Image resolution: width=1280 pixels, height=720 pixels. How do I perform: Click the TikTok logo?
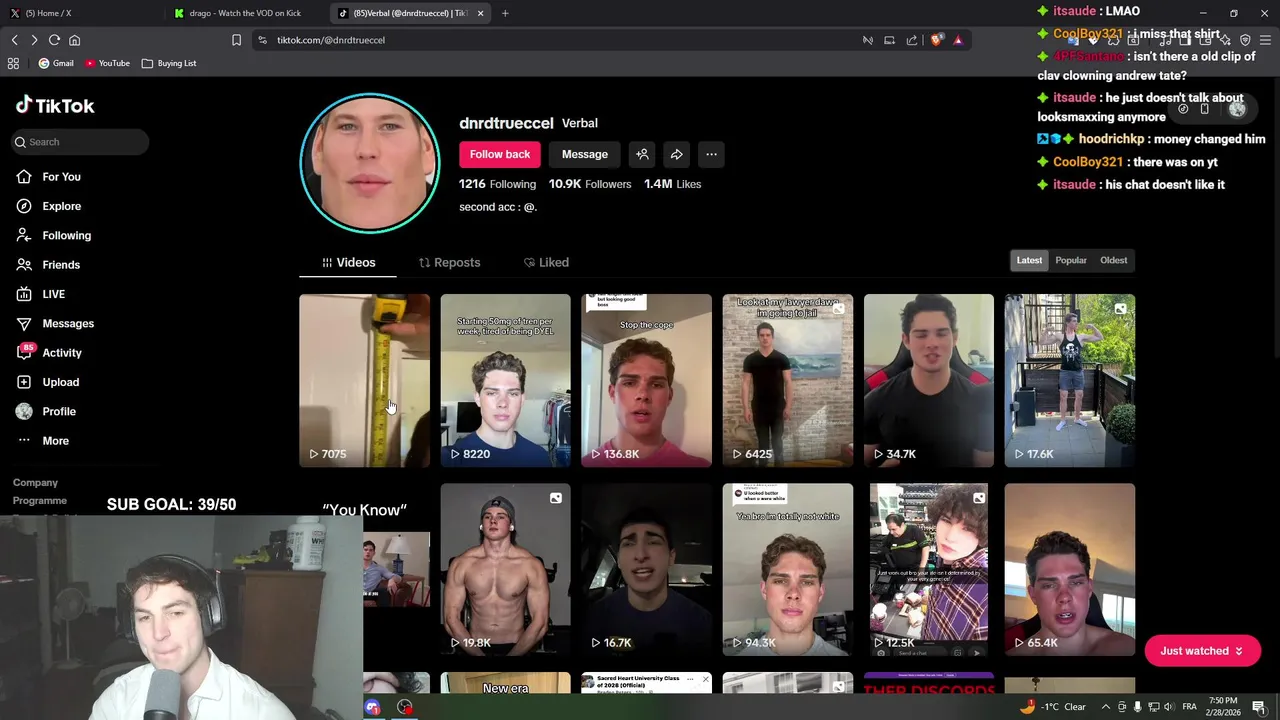(x=55, y=106)
